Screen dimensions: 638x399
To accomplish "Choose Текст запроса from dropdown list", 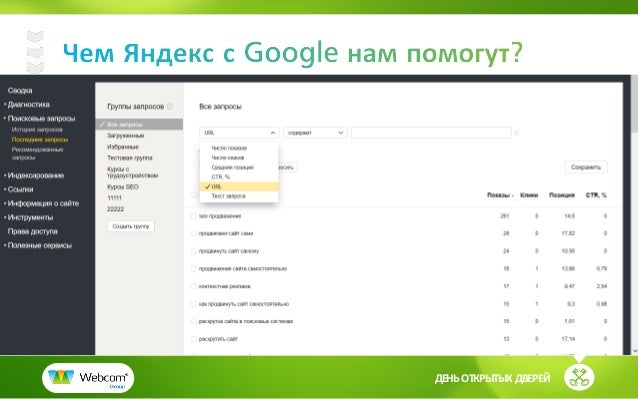I will pos(228,196).
